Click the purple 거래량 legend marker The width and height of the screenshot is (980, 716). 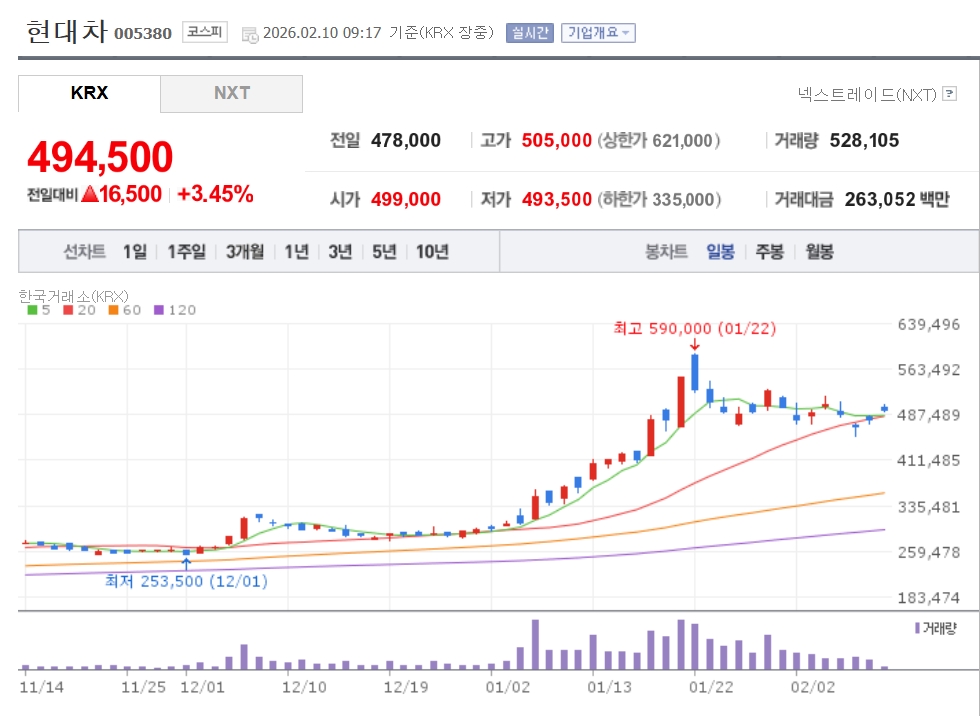(917, 627)
